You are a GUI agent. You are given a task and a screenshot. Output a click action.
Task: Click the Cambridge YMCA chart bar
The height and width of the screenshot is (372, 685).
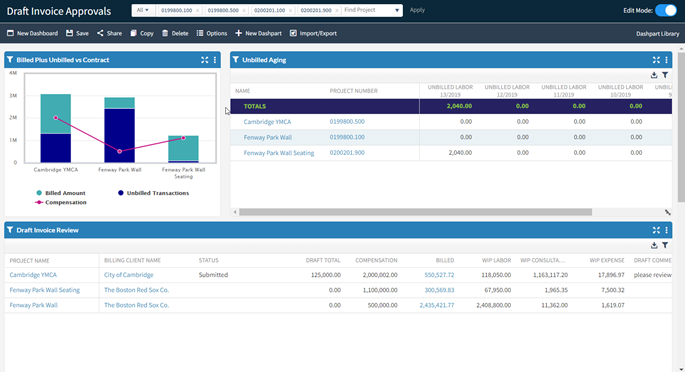click(55, 128)
